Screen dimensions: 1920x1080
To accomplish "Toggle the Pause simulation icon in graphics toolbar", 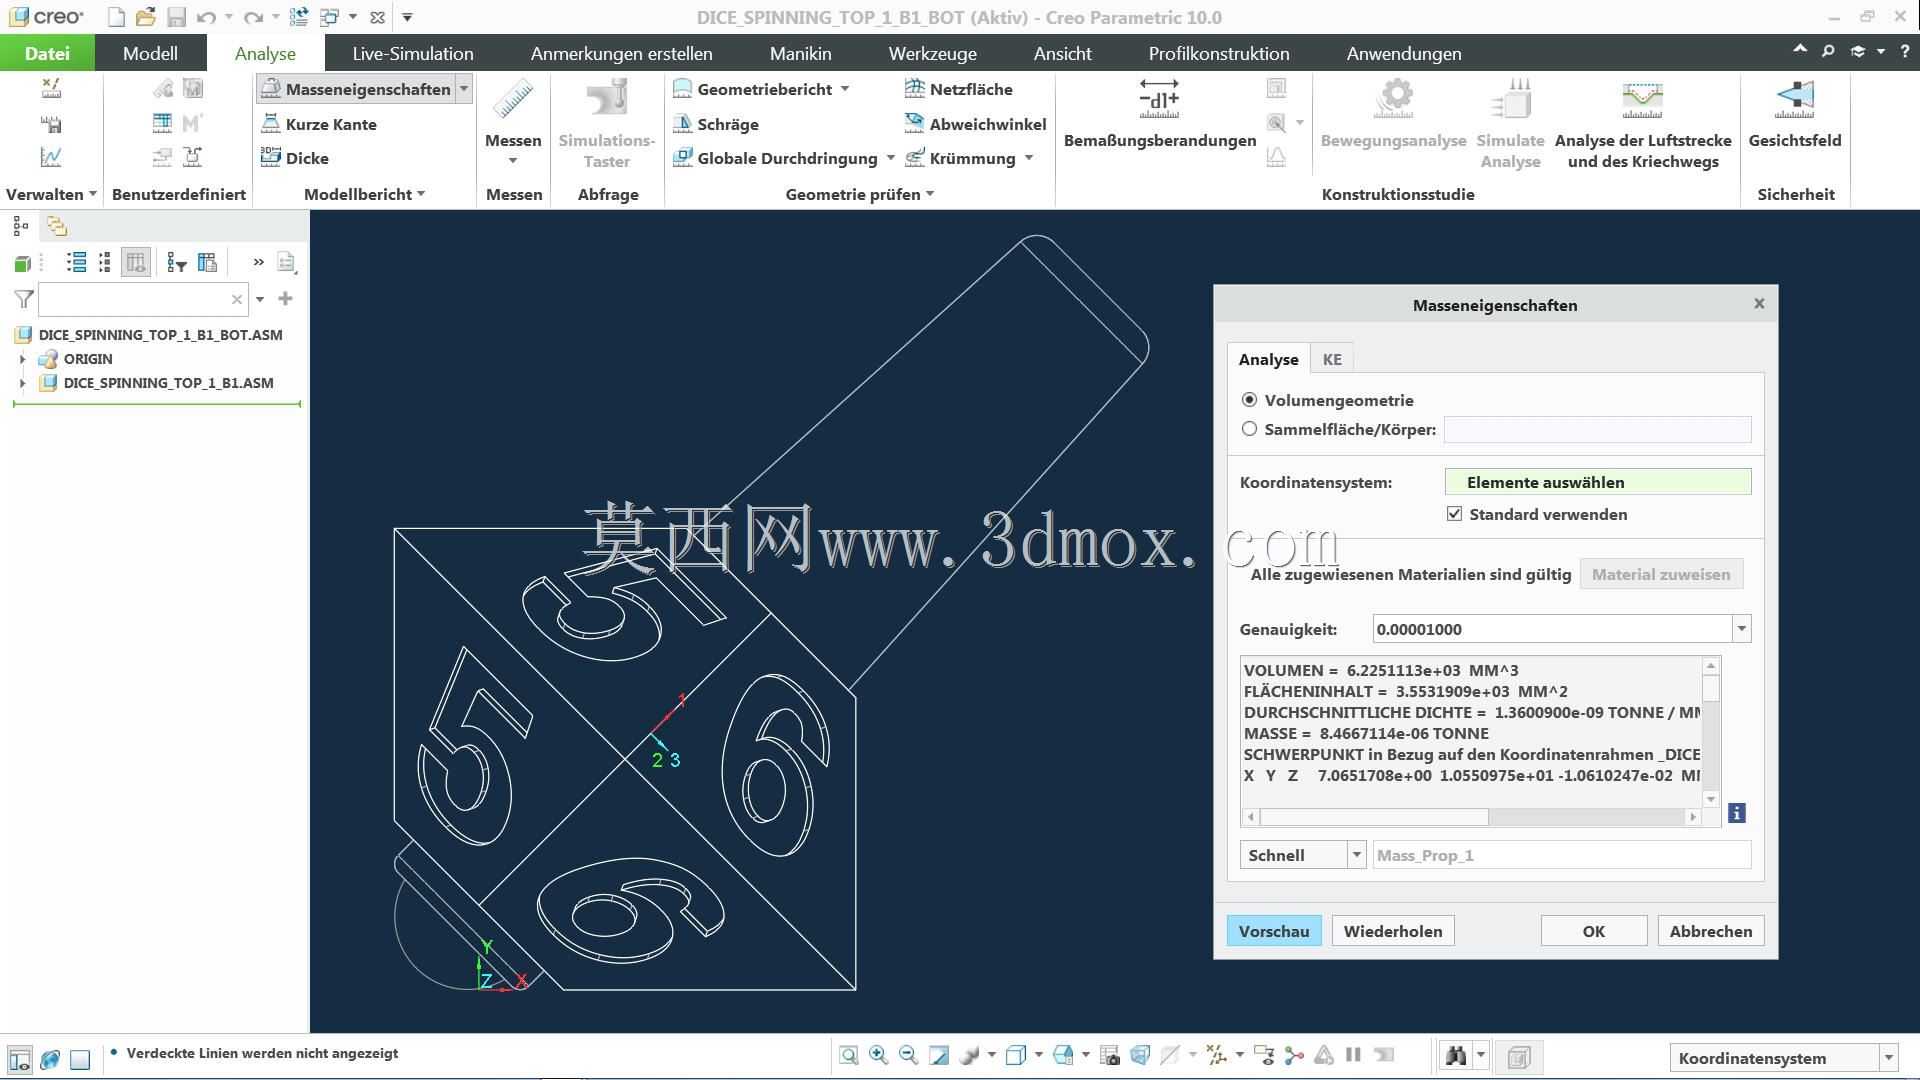I will (x=1353, y=1055).
